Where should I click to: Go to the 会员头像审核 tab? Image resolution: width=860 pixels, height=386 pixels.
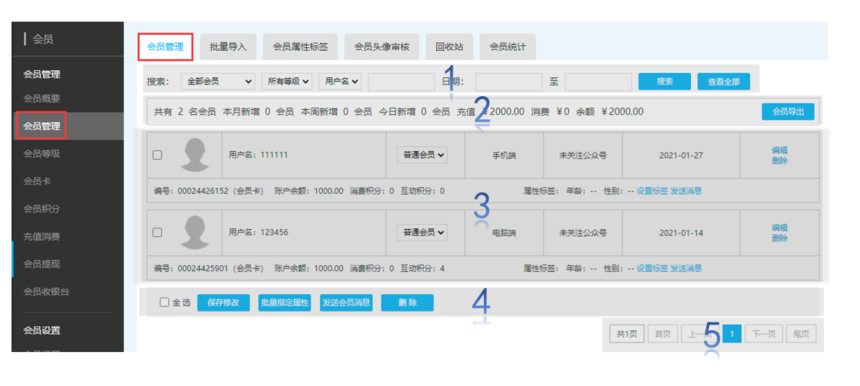381,47
